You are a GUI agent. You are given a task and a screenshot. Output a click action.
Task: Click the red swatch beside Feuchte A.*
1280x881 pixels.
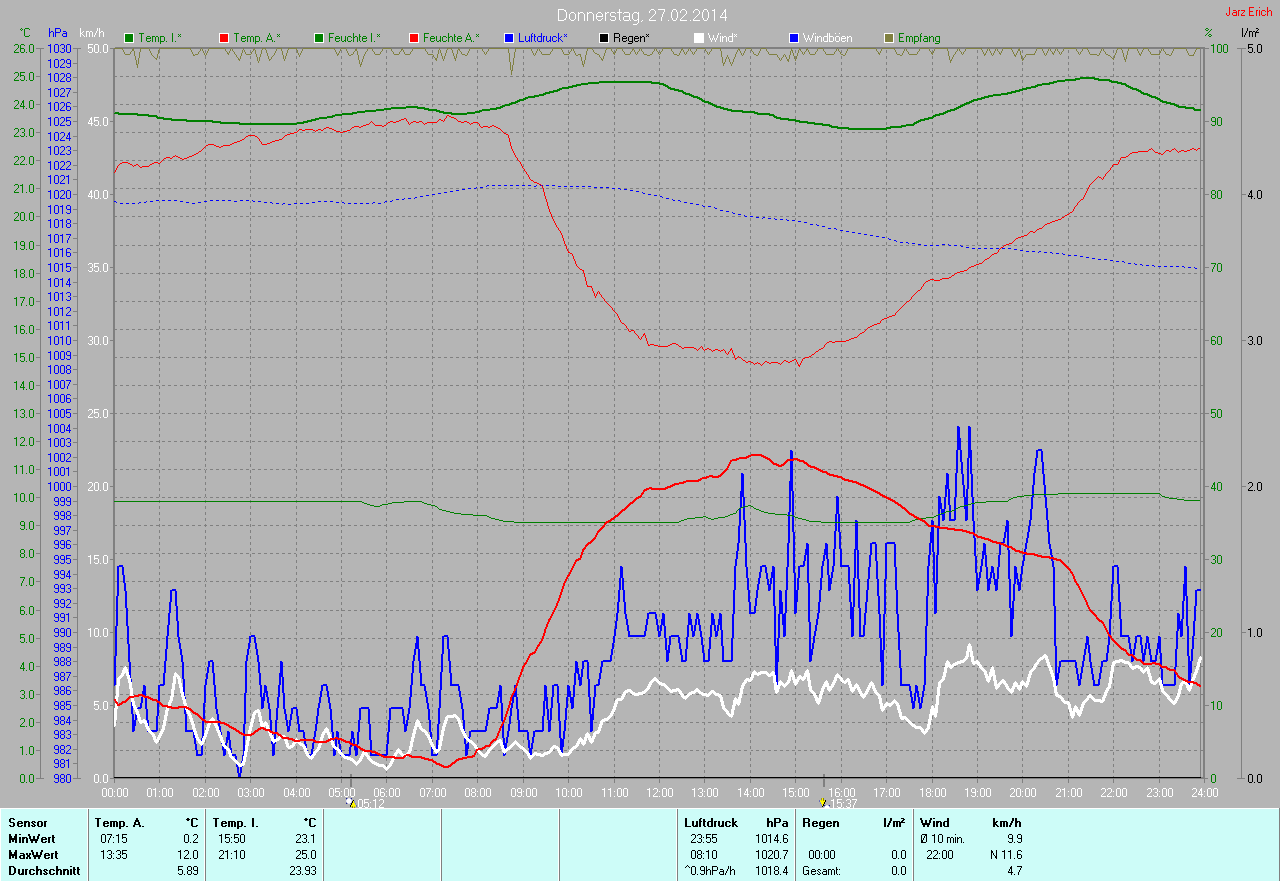coord(413,38)
